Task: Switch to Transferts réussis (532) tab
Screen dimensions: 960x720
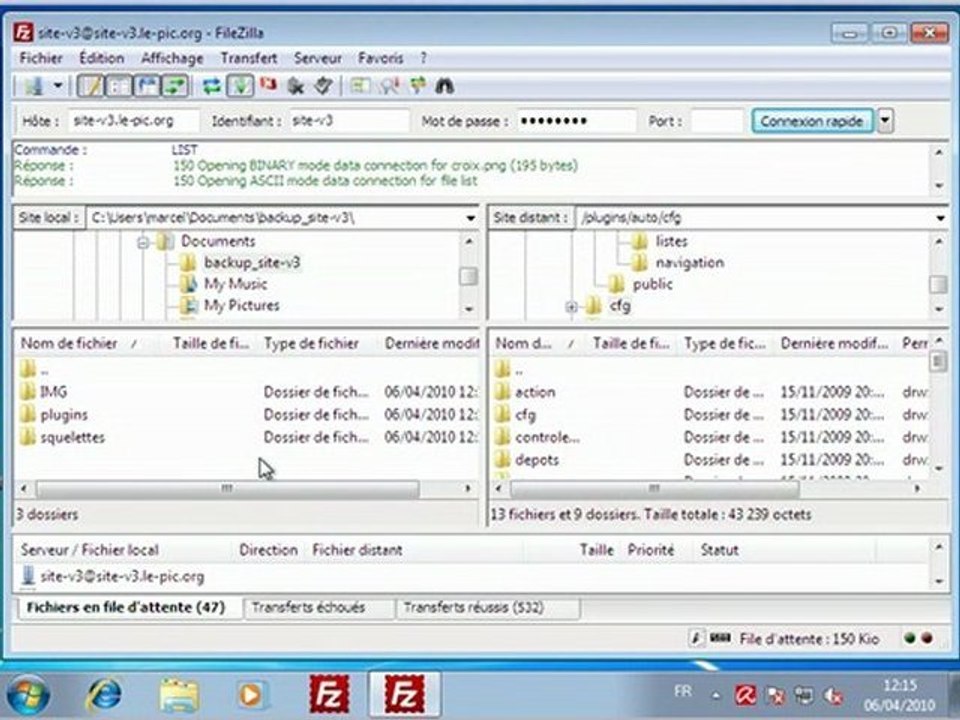Action: pyautogui.click(x=474, y=607)
